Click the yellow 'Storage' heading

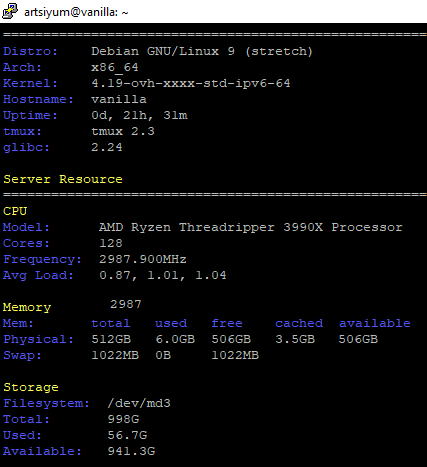point(31,388)
